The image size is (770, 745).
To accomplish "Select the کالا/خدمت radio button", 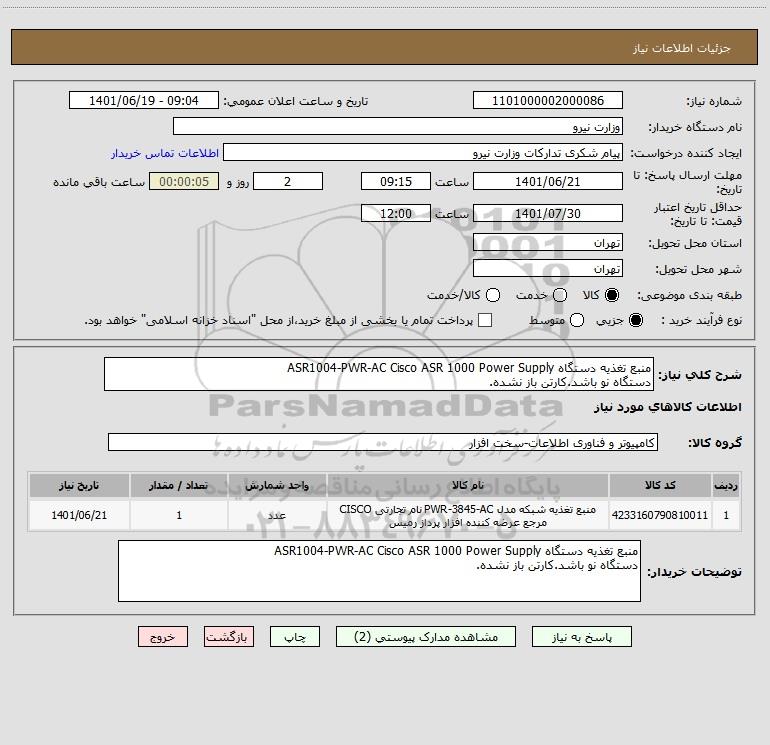I will [x=493, y=295].
